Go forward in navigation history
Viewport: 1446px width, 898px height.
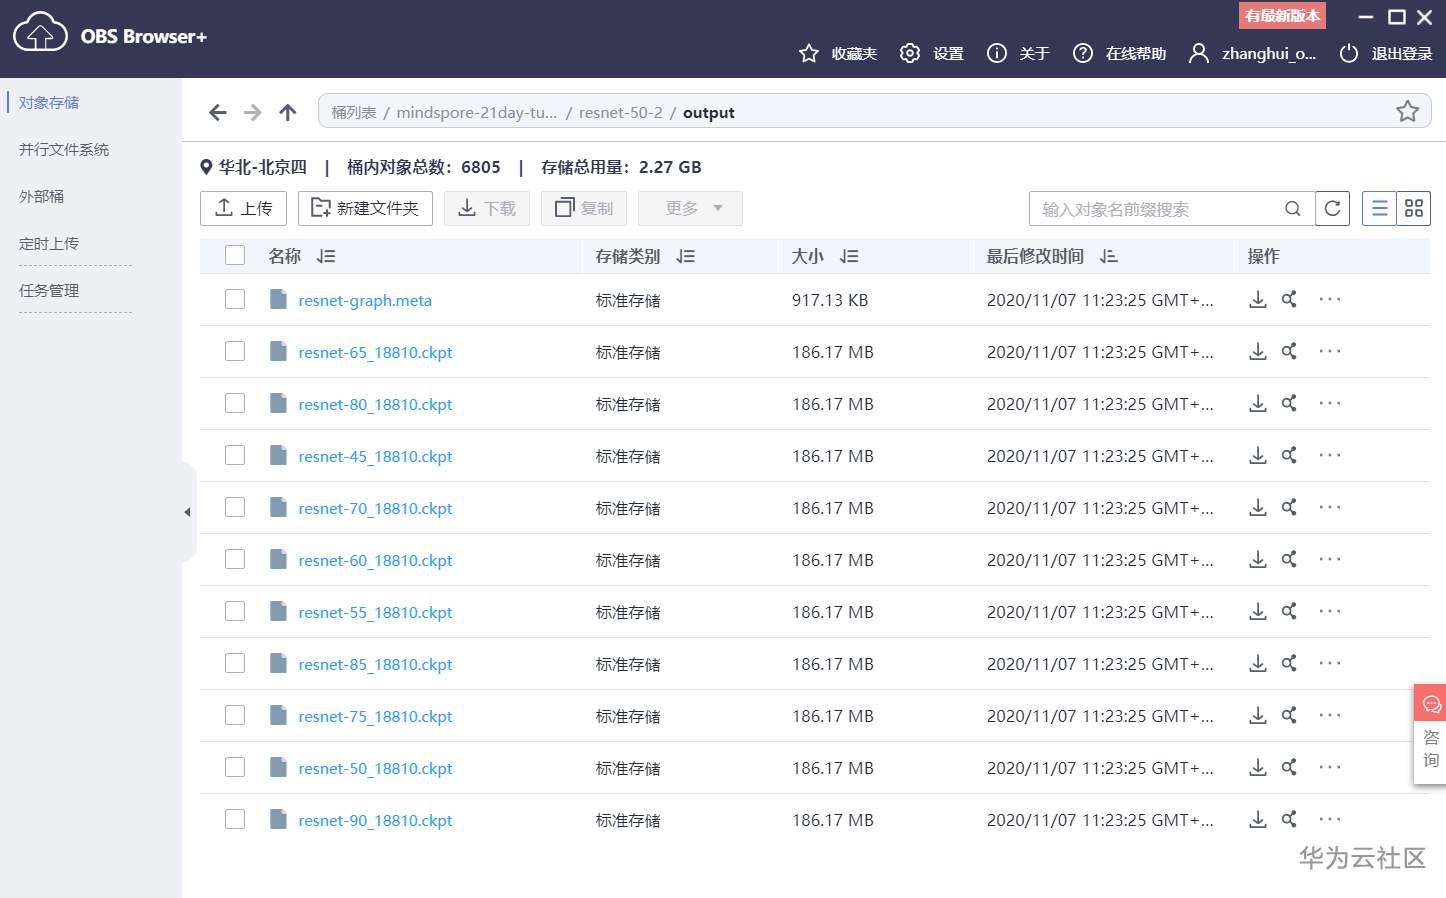[253, 112]
